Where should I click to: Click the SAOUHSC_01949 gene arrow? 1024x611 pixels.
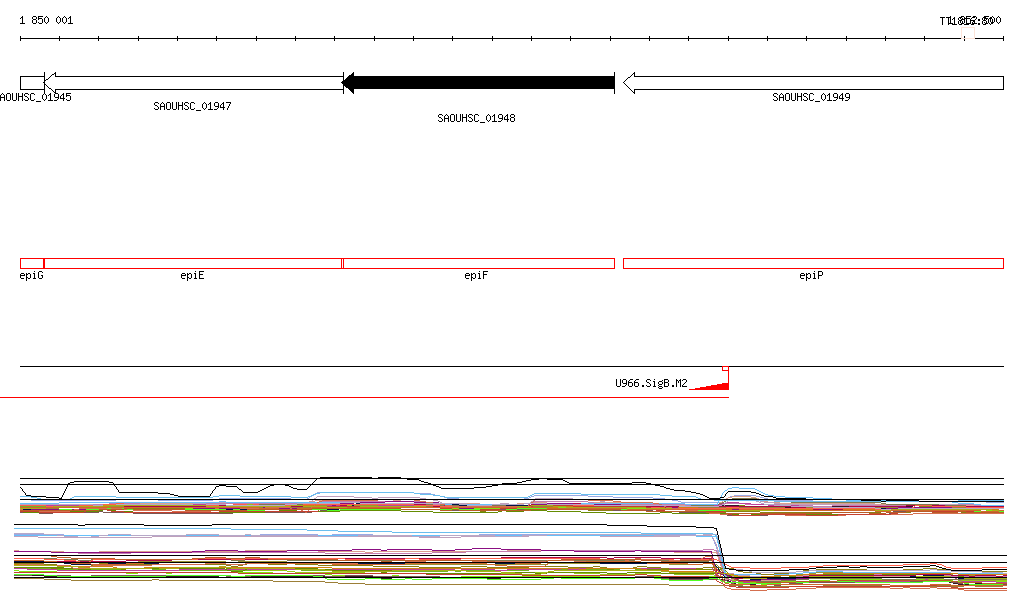(813, 83)
